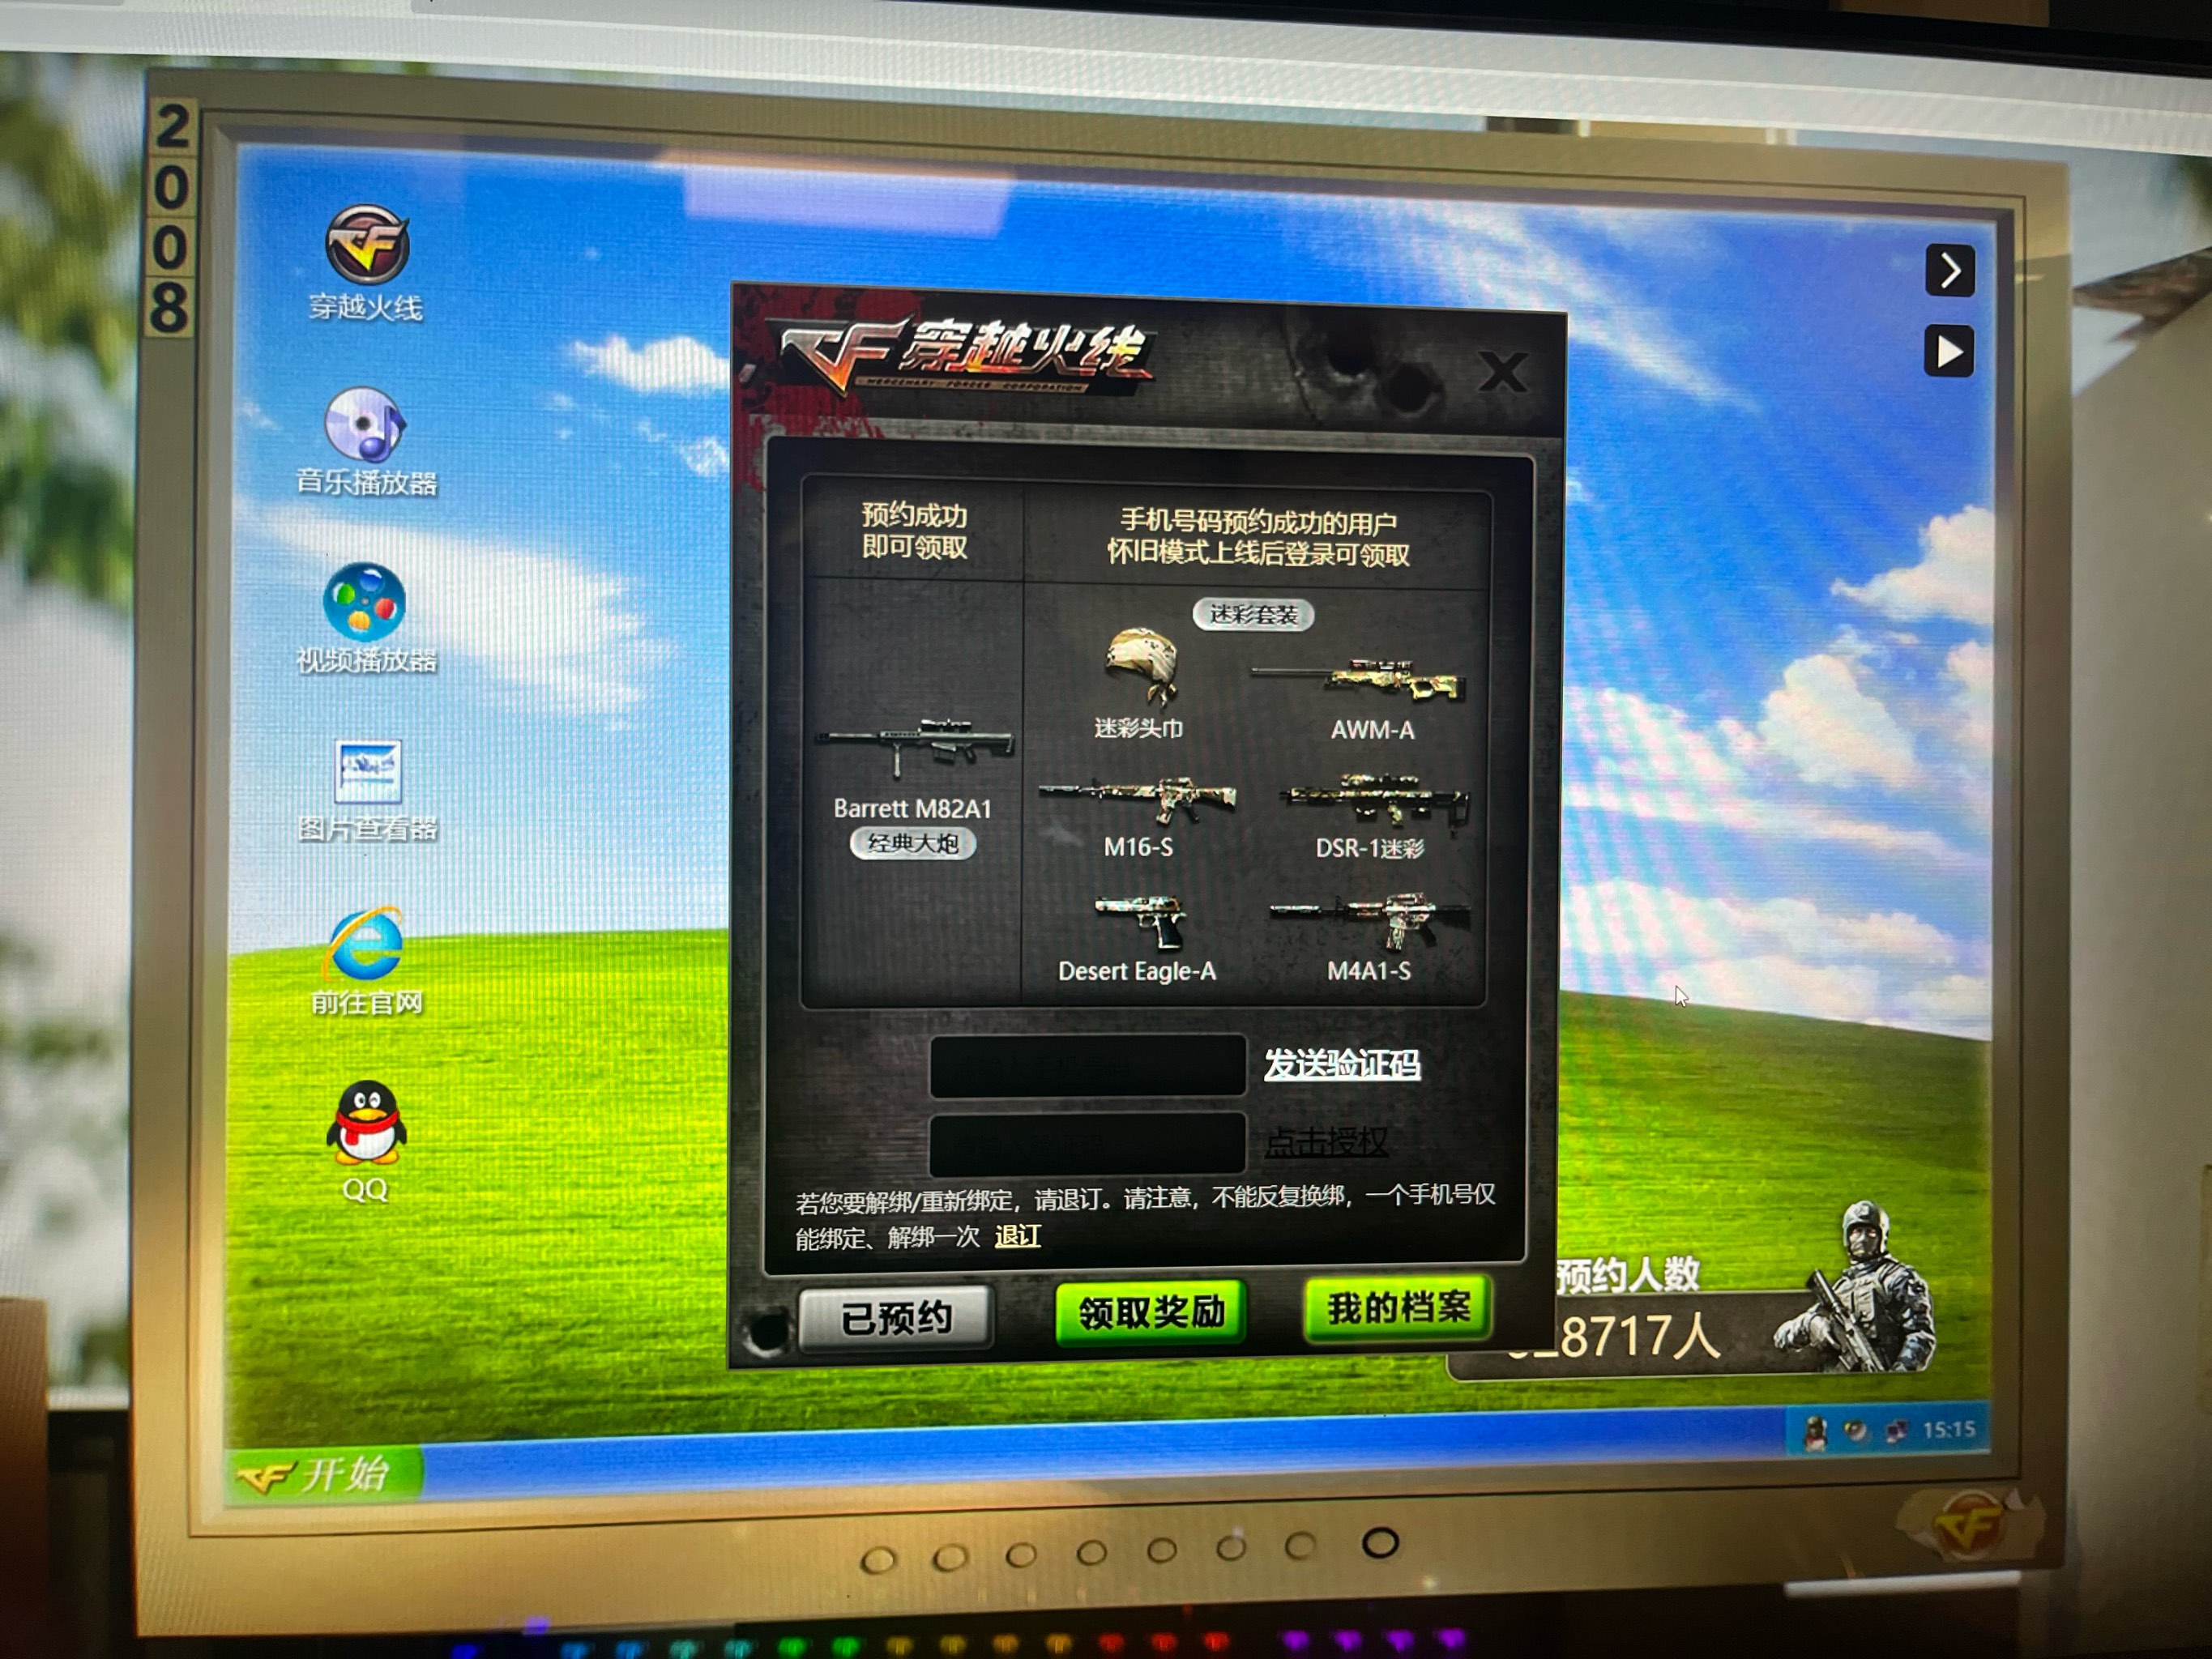Click the 已预约 button
2212x1659 pixels.
[x=895, y=1318]
